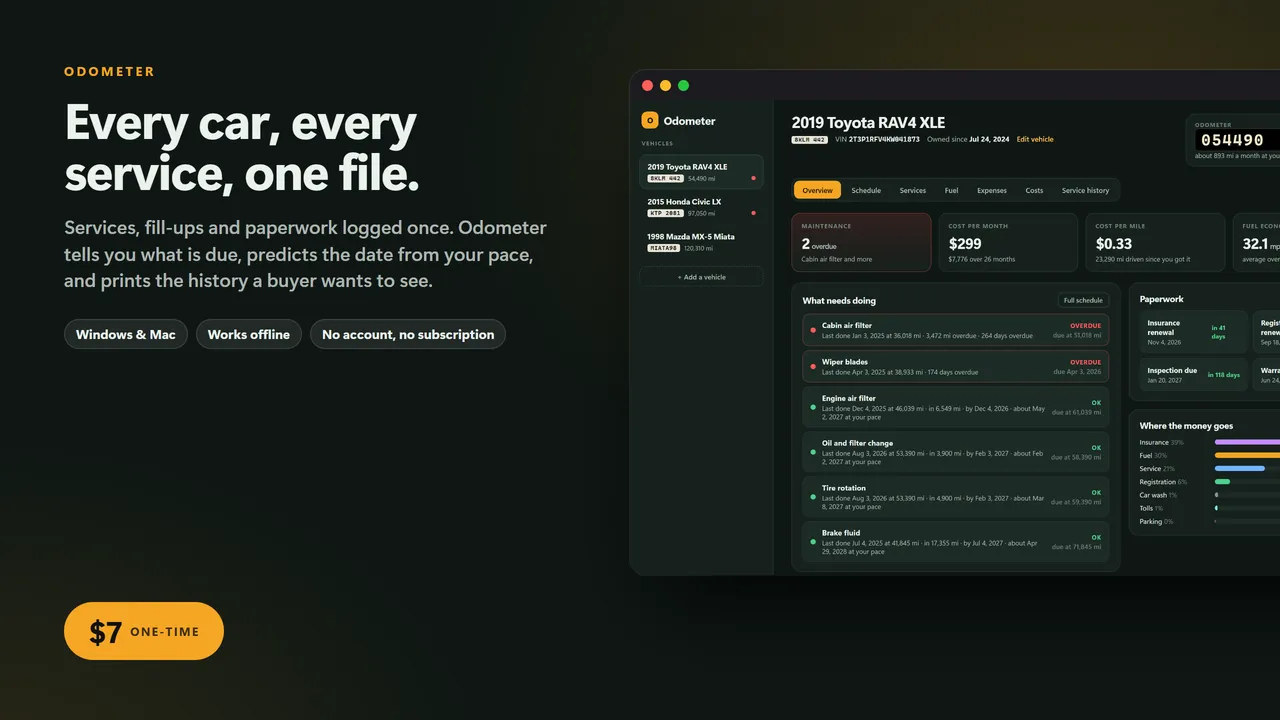Go to the Costs tab
This screenshot has height=720, width=1280.
[1034, 190]
